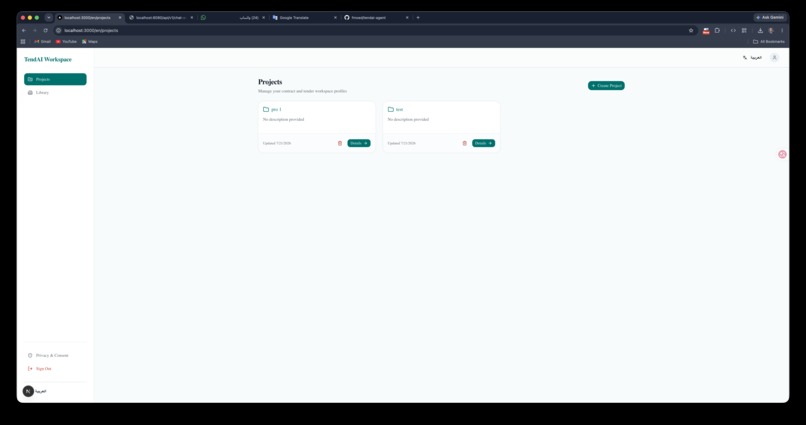The width and height of the screenshot is (806, 425).
Task: Open the Extensions puzzle icon
Action: (x=717, y=30)
